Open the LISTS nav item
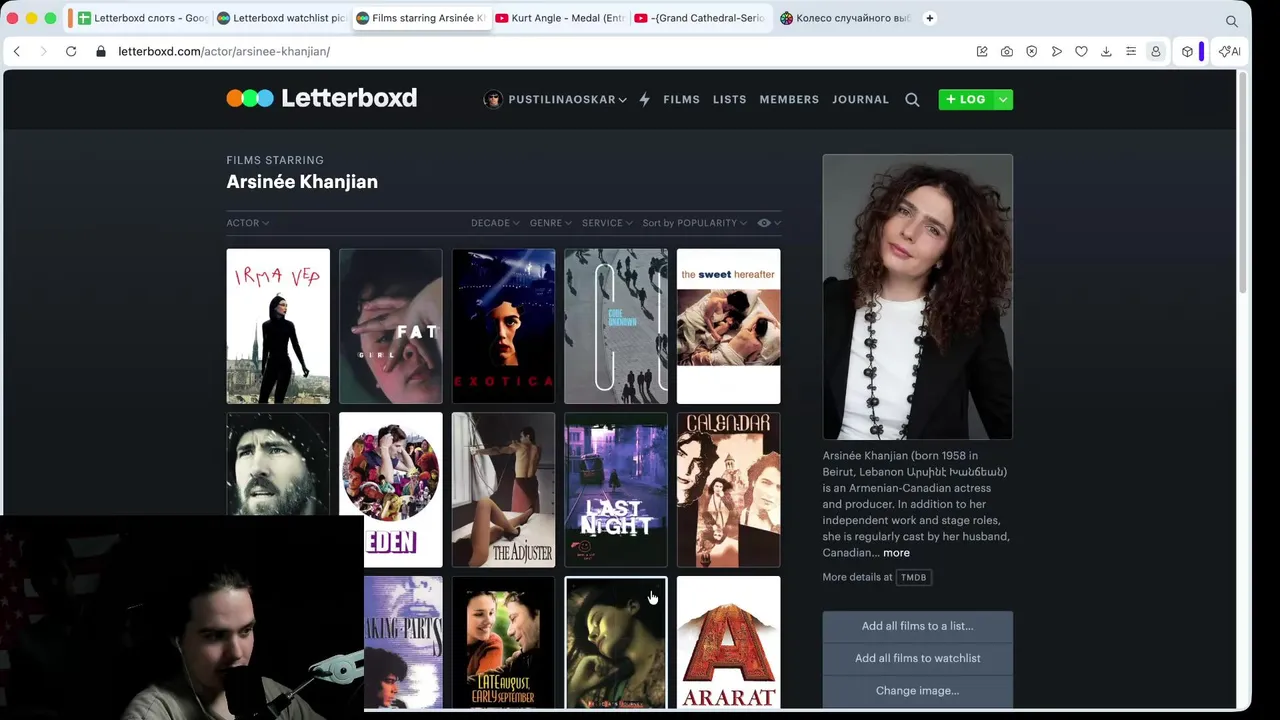The height and width of the screenshot is (720, 1280). (730, 99)
